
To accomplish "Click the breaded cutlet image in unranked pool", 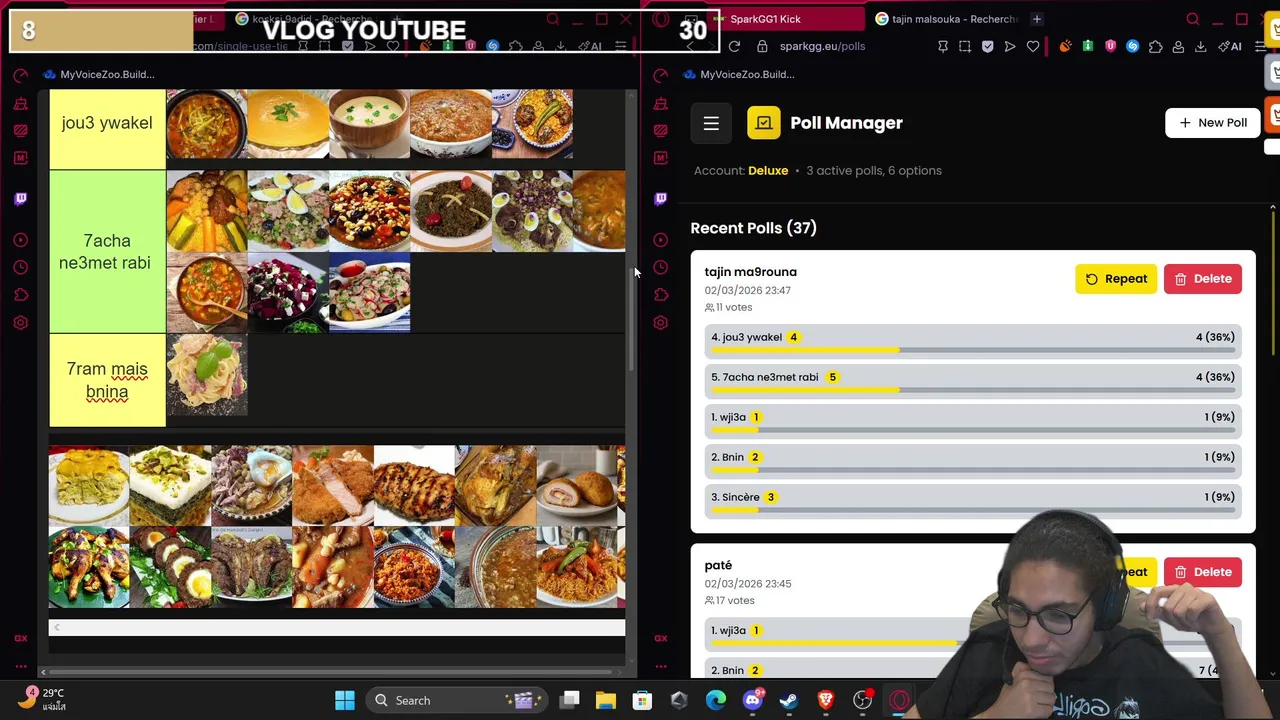I will click(x=333, y=486).
